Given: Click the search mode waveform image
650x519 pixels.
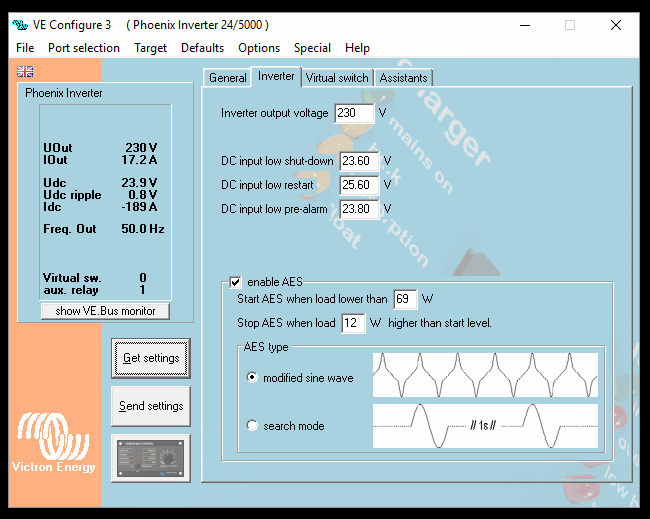Looking at the screenshot, I should coord(485,425).
